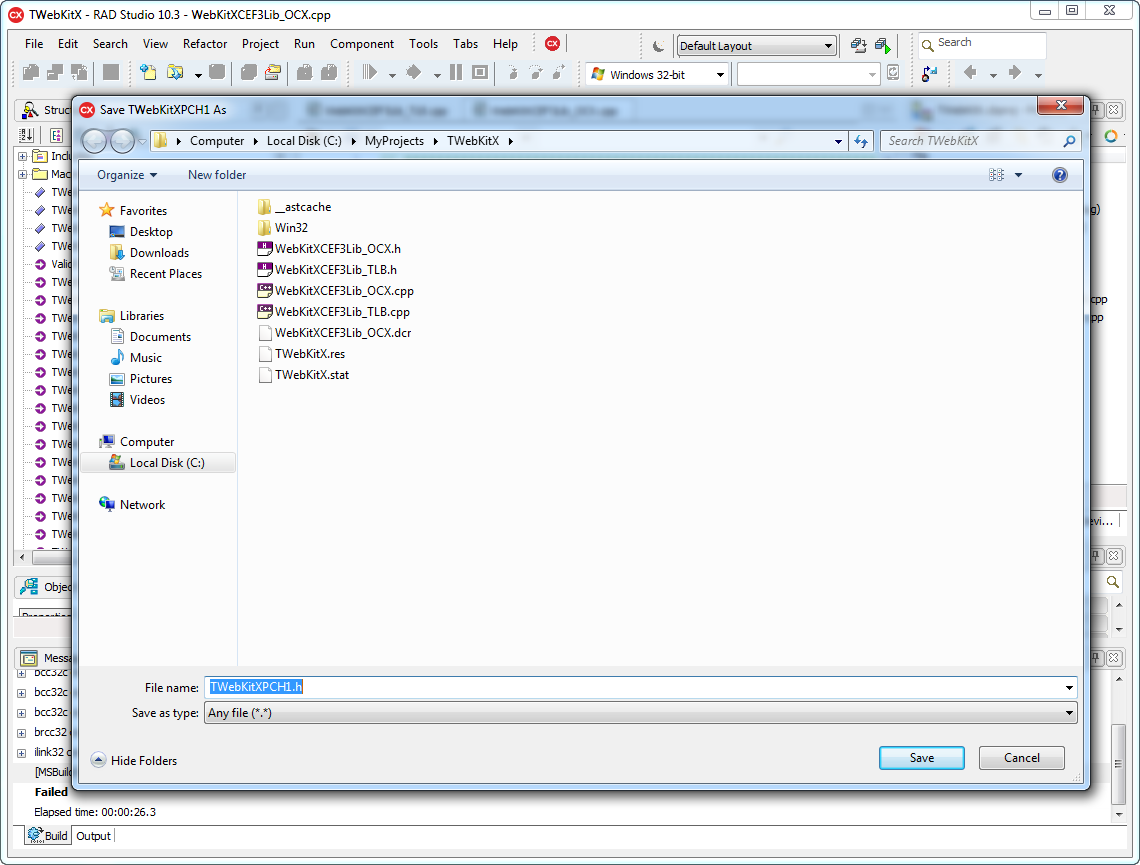Screen dimensions: 1140x865
Task: Click the Save button
Action: click(922, 758)
